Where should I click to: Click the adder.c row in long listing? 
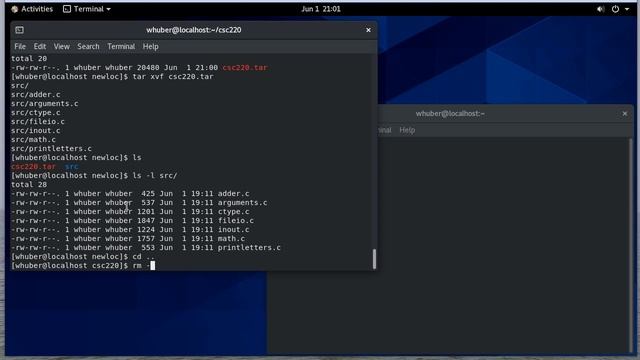pyautogui.click(x=130, y=193)
